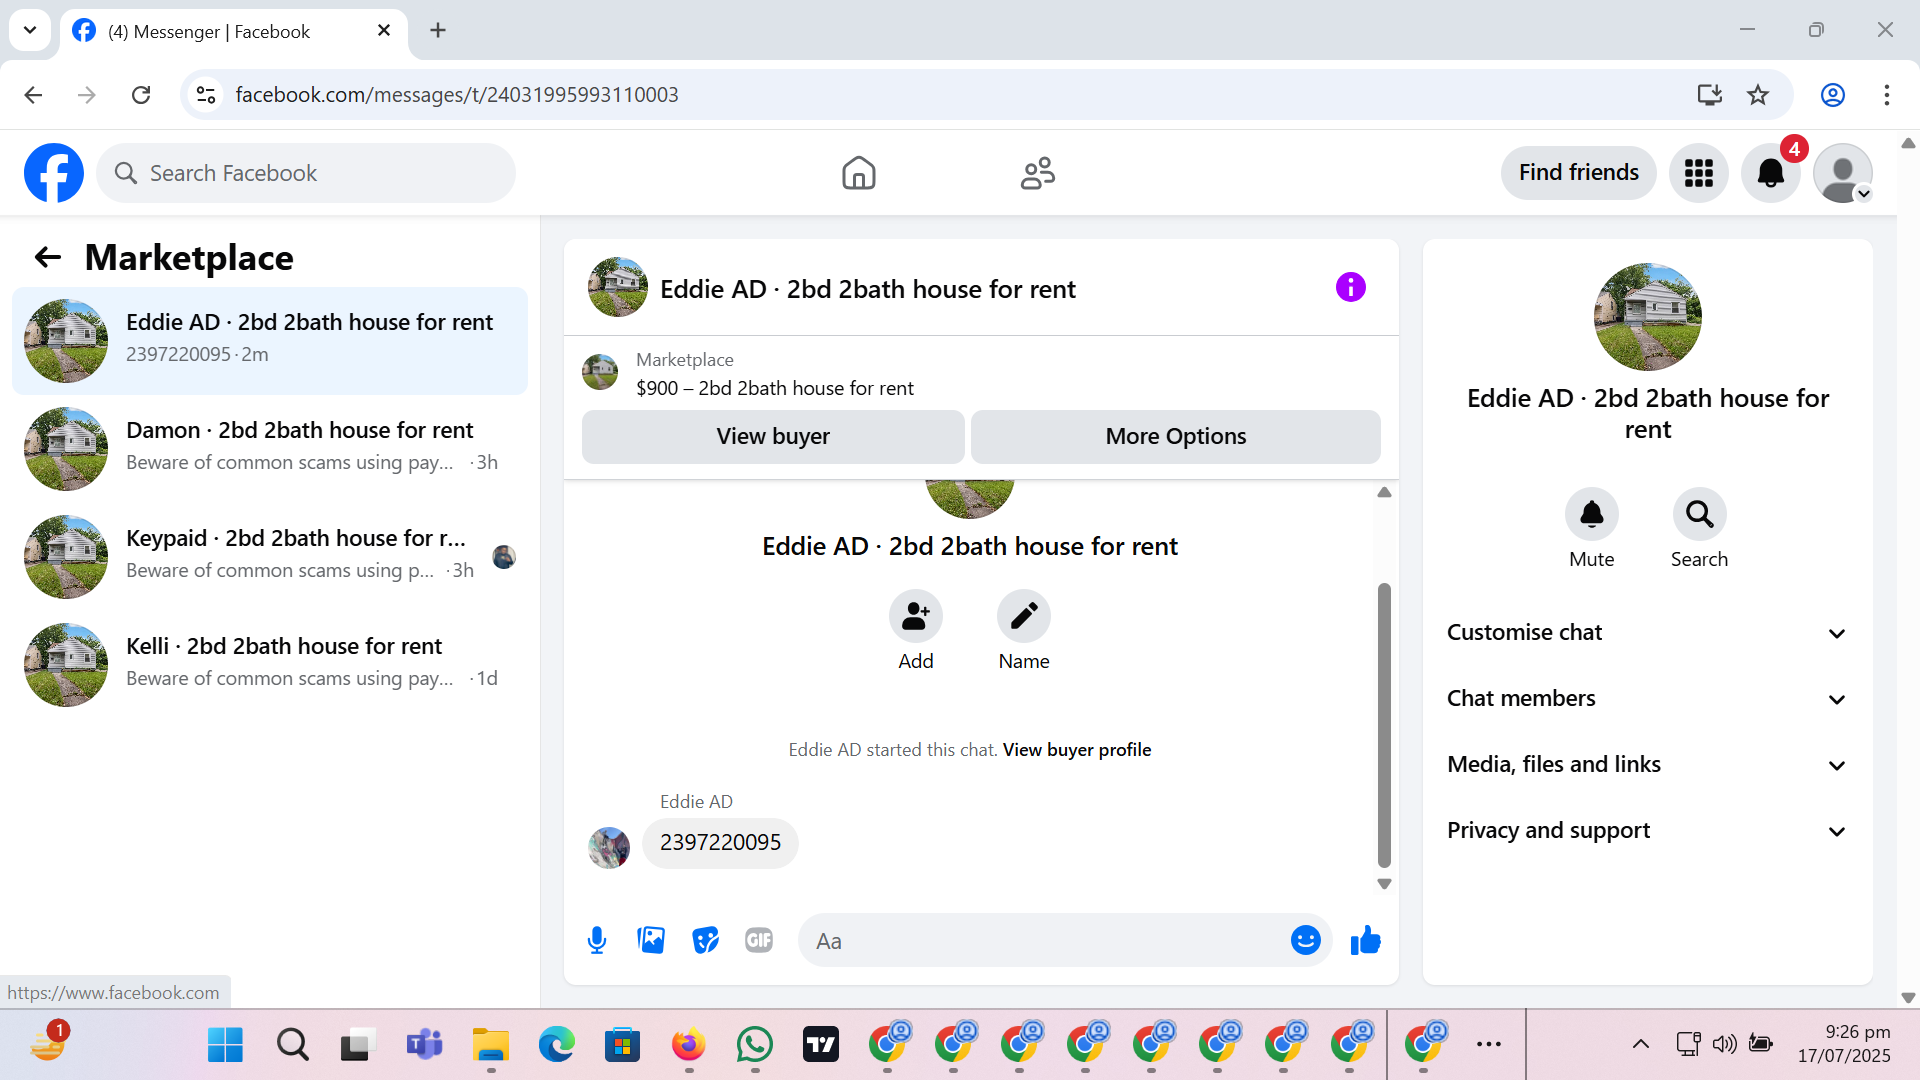View site information icon in address bar
This screenshot has height=1080, width=1920.
[206, 95]
